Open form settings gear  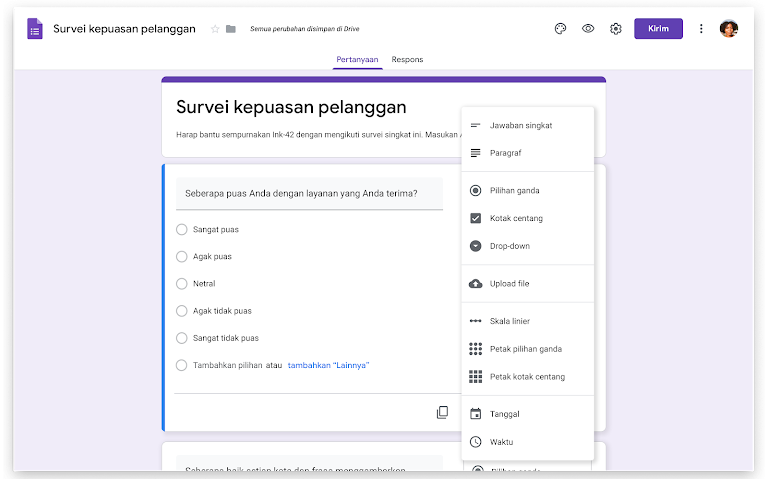(616, 29)
